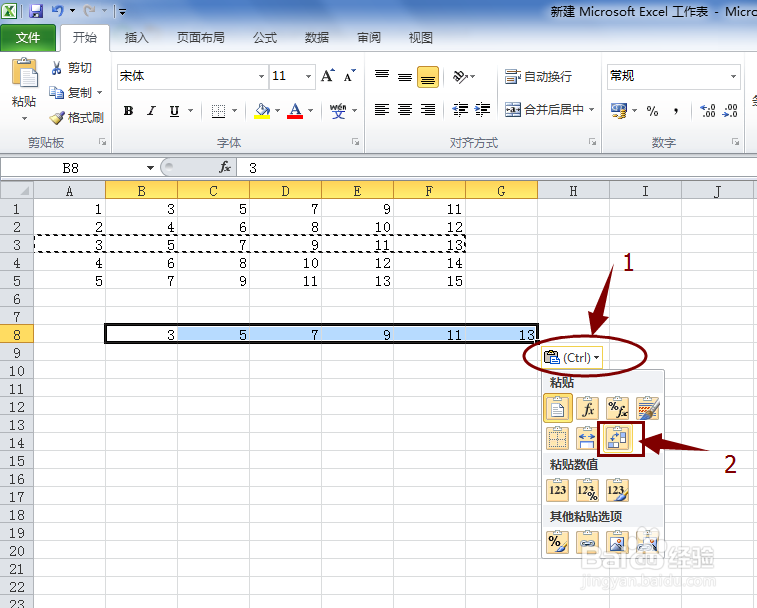
Task: Increase decimal places
Action: point(708,111)
